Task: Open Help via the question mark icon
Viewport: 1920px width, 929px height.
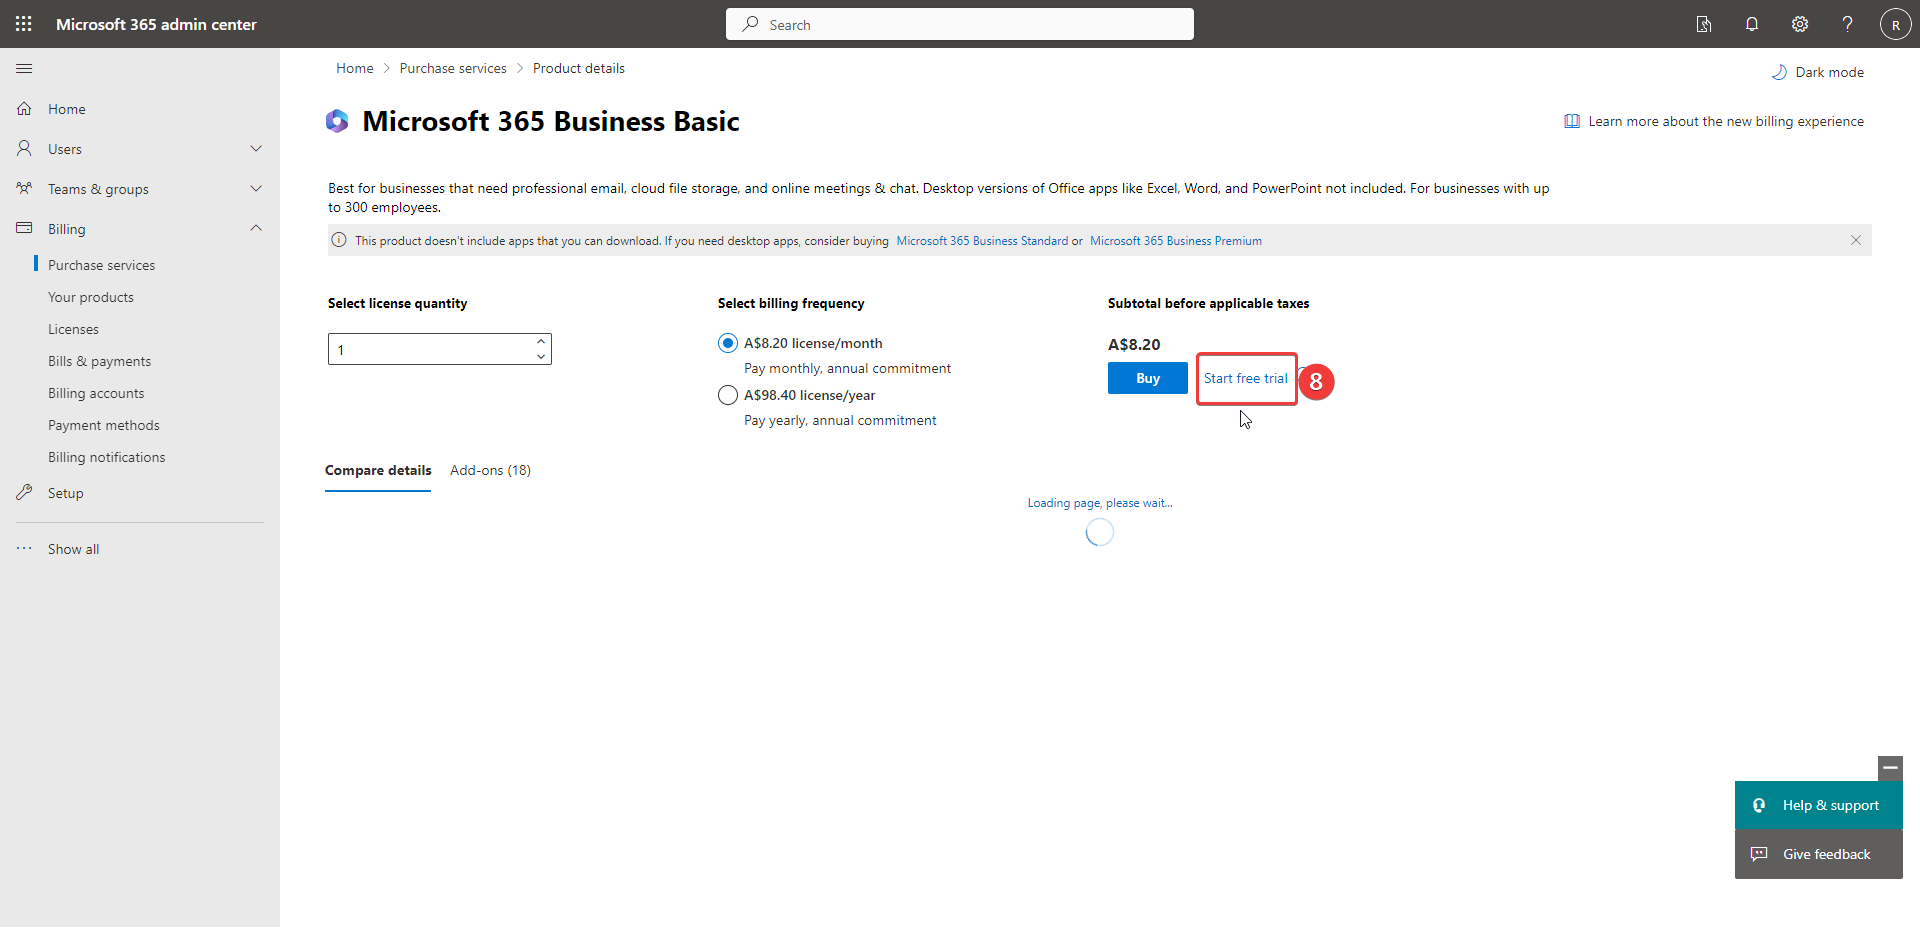Action: pos(1847,23)
